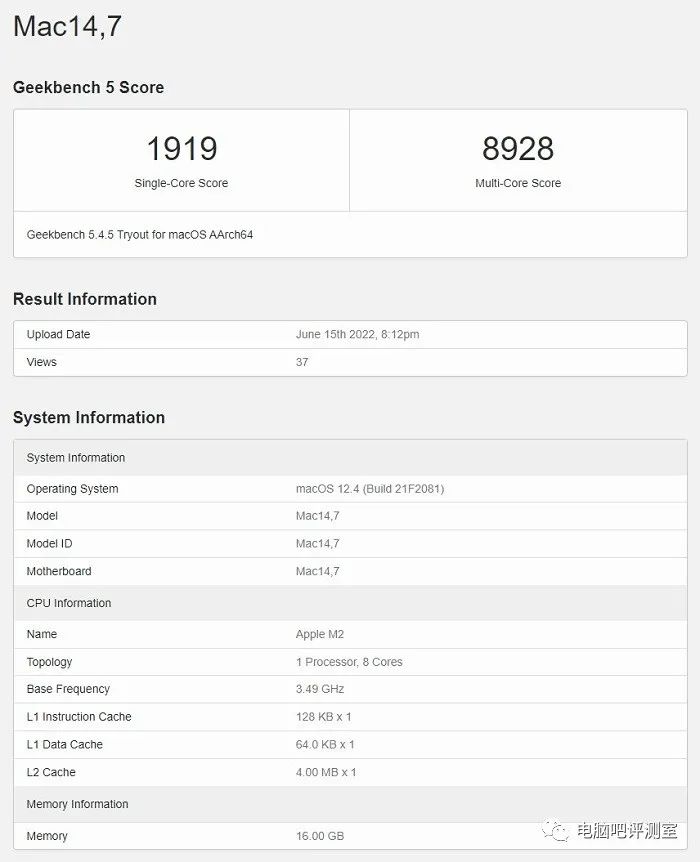Image resolution: width=700 pixels, height=862 pixels.
Task: Click the Topology label
Action: (49, 662)
